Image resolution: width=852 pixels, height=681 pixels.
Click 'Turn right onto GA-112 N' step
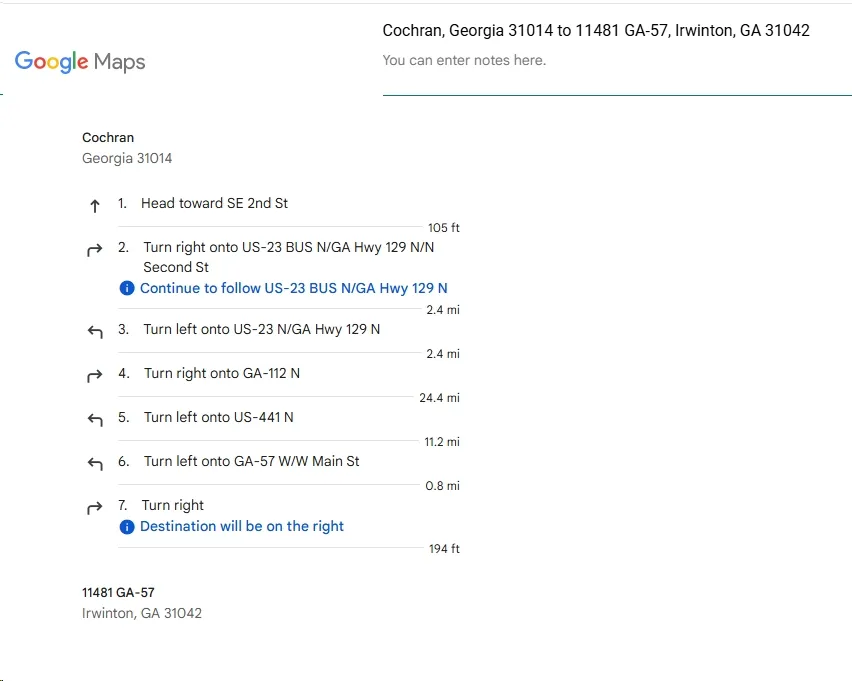[222, 373]
